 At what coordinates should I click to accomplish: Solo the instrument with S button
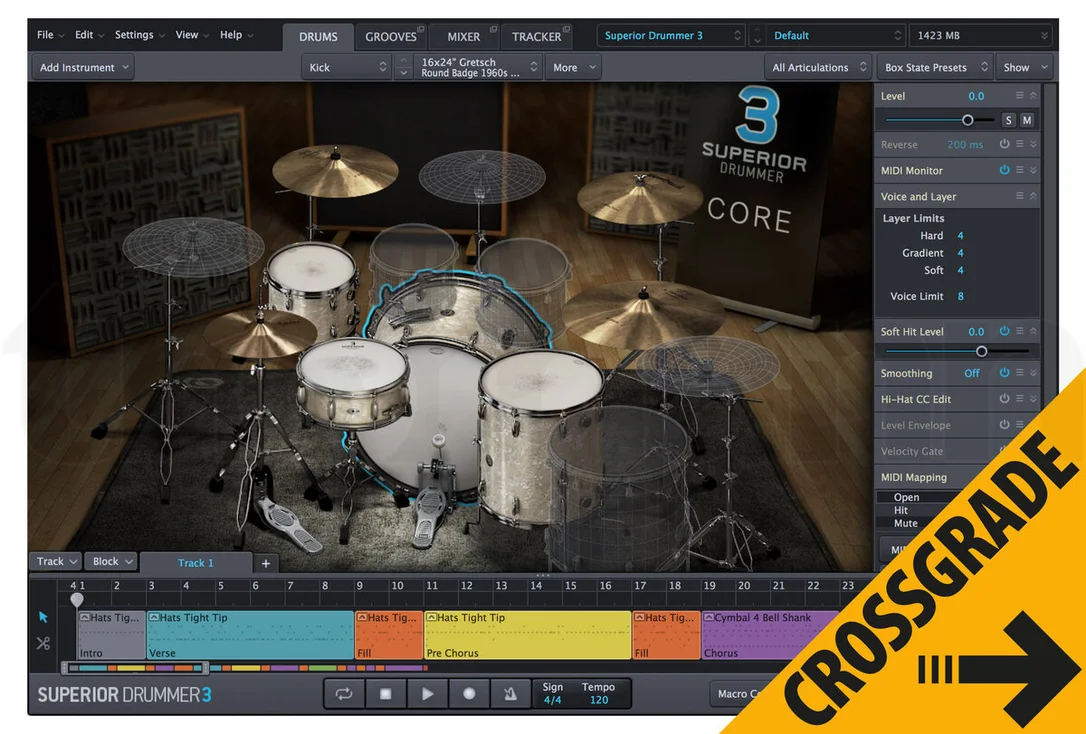coord(1008,120)
